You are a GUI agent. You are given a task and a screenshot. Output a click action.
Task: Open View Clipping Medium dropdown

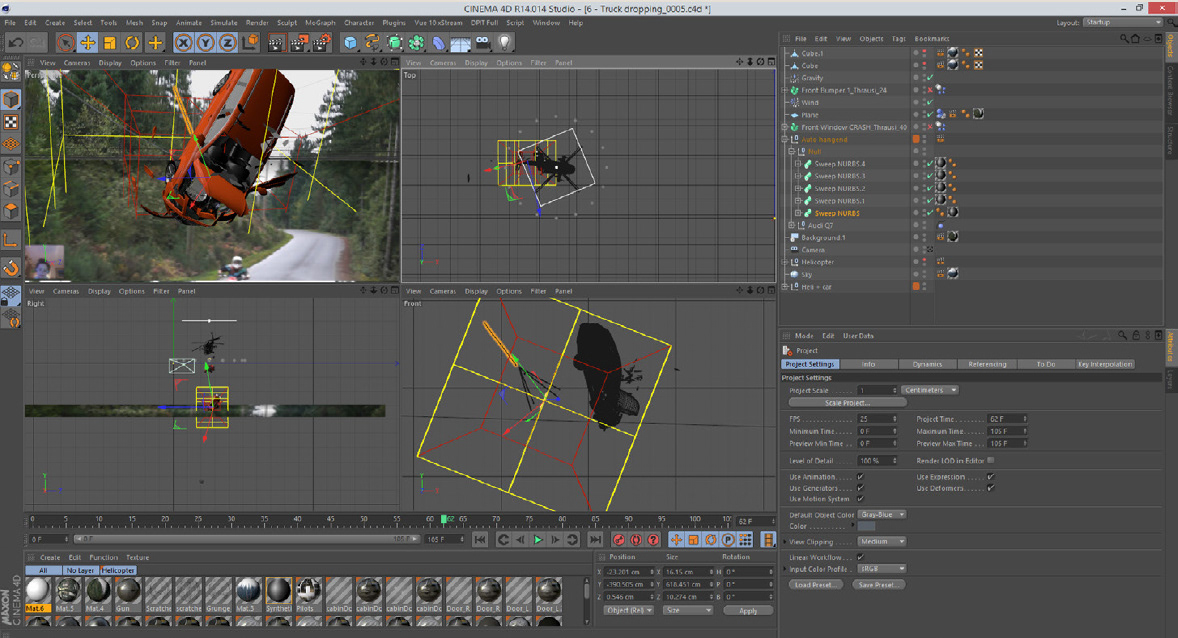pyautogui.click(x=882, y=541)
